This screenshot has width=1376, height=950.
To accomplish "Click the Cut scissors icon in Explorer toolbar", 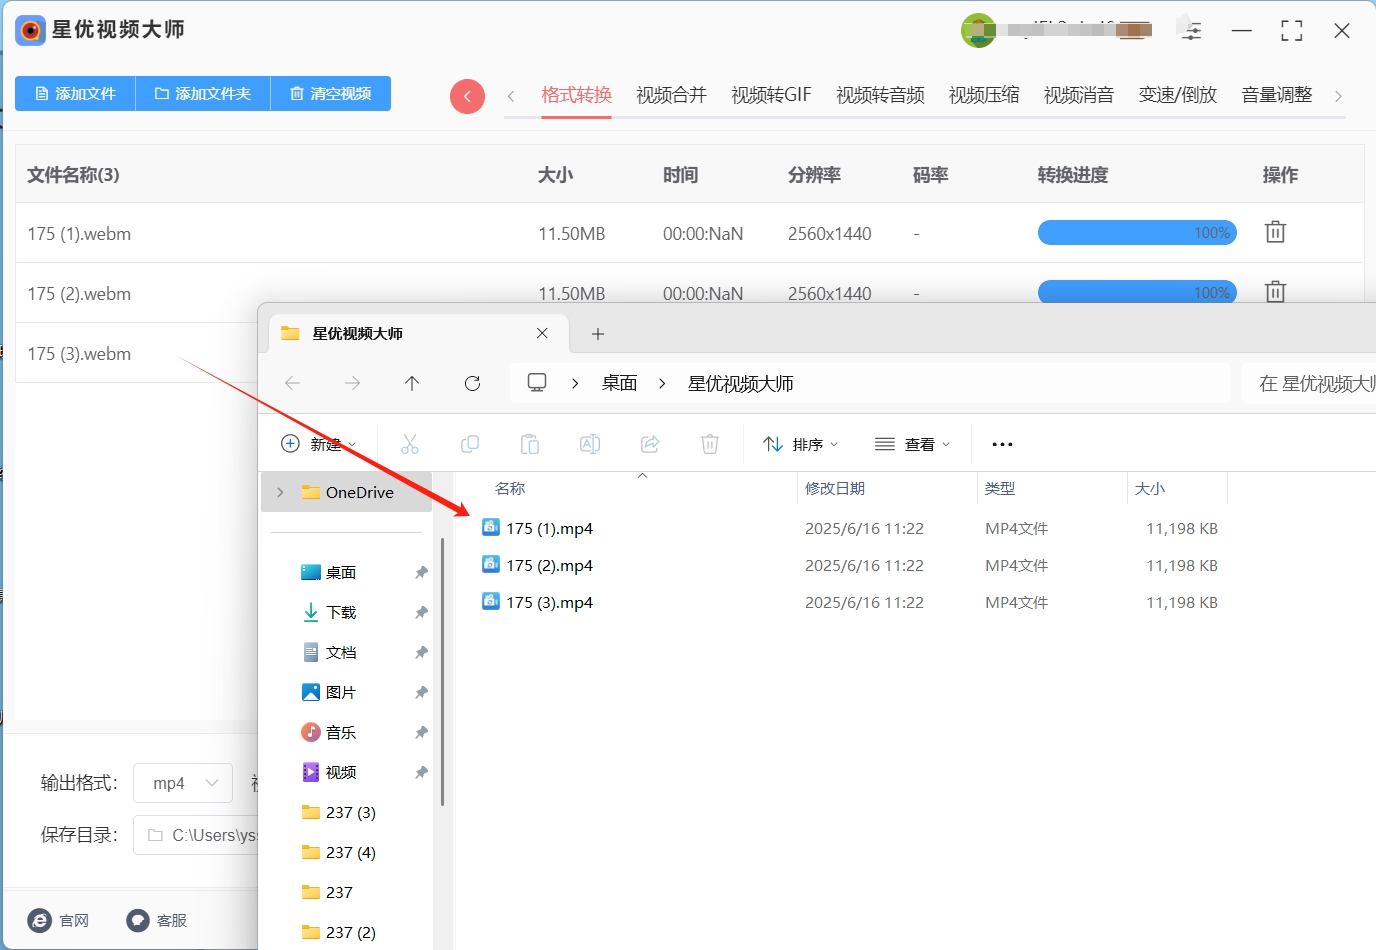I will 410,444.
